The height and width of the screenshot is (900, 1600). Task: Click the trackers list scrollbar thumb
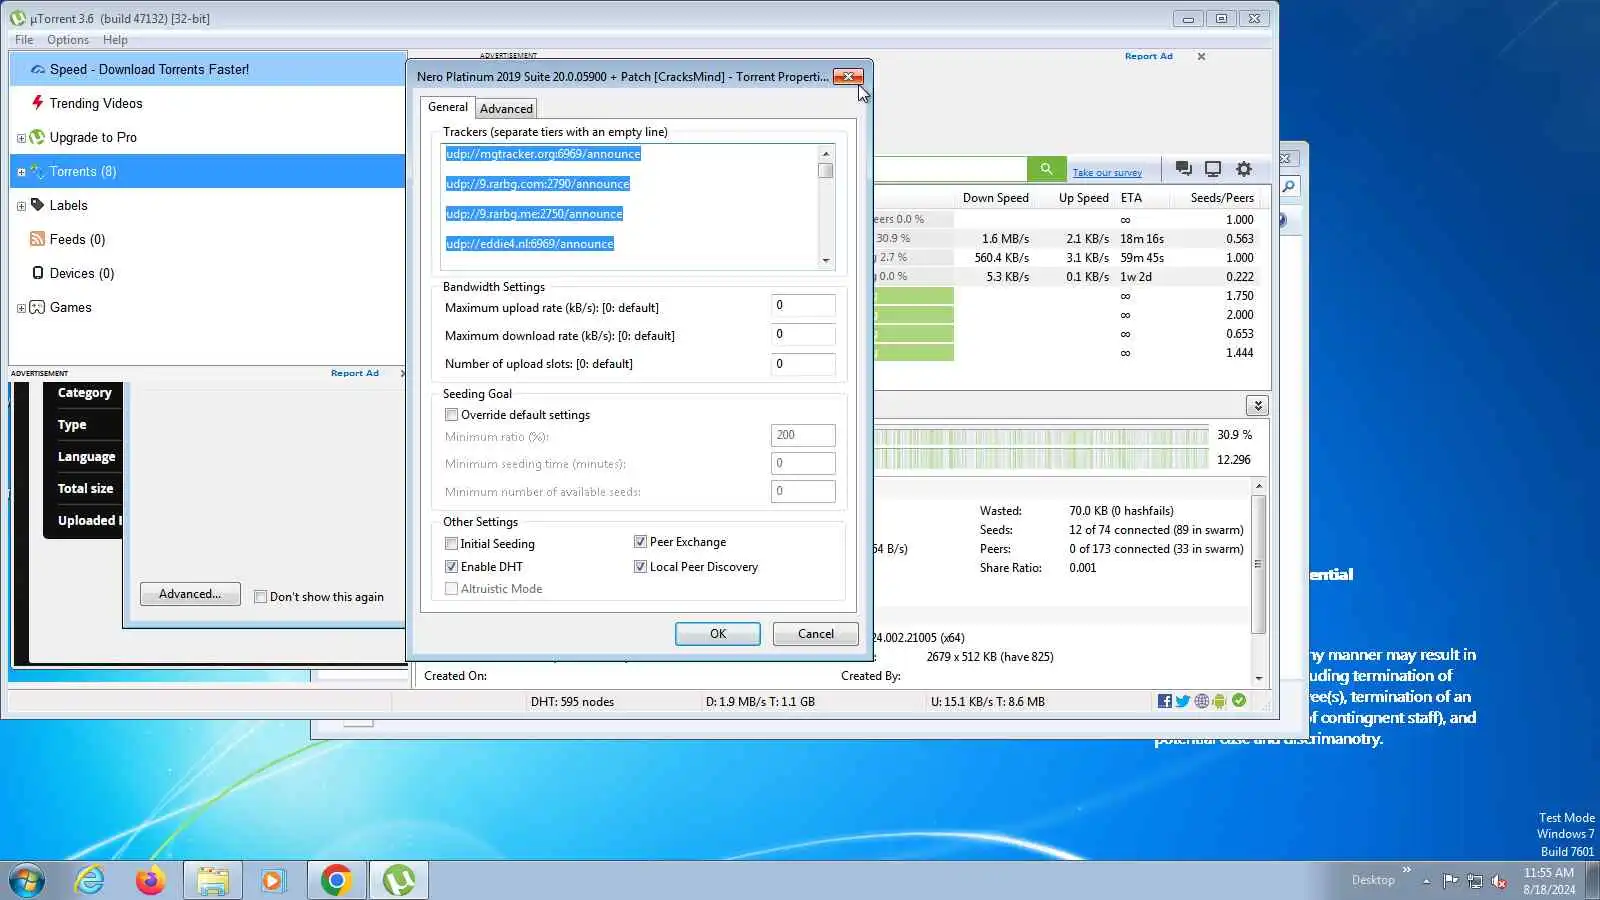pyautogui.click(x=826, y=171)
